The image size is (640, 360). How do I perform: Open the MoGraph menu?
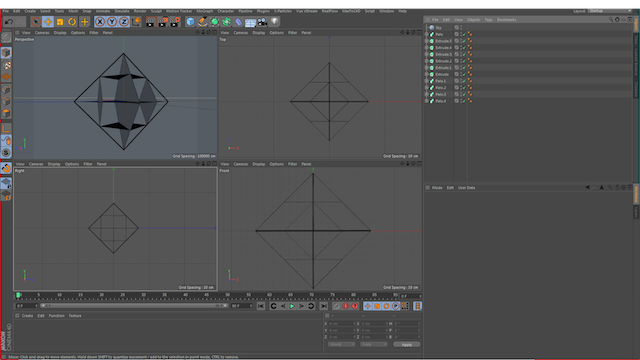click(204, 11)
